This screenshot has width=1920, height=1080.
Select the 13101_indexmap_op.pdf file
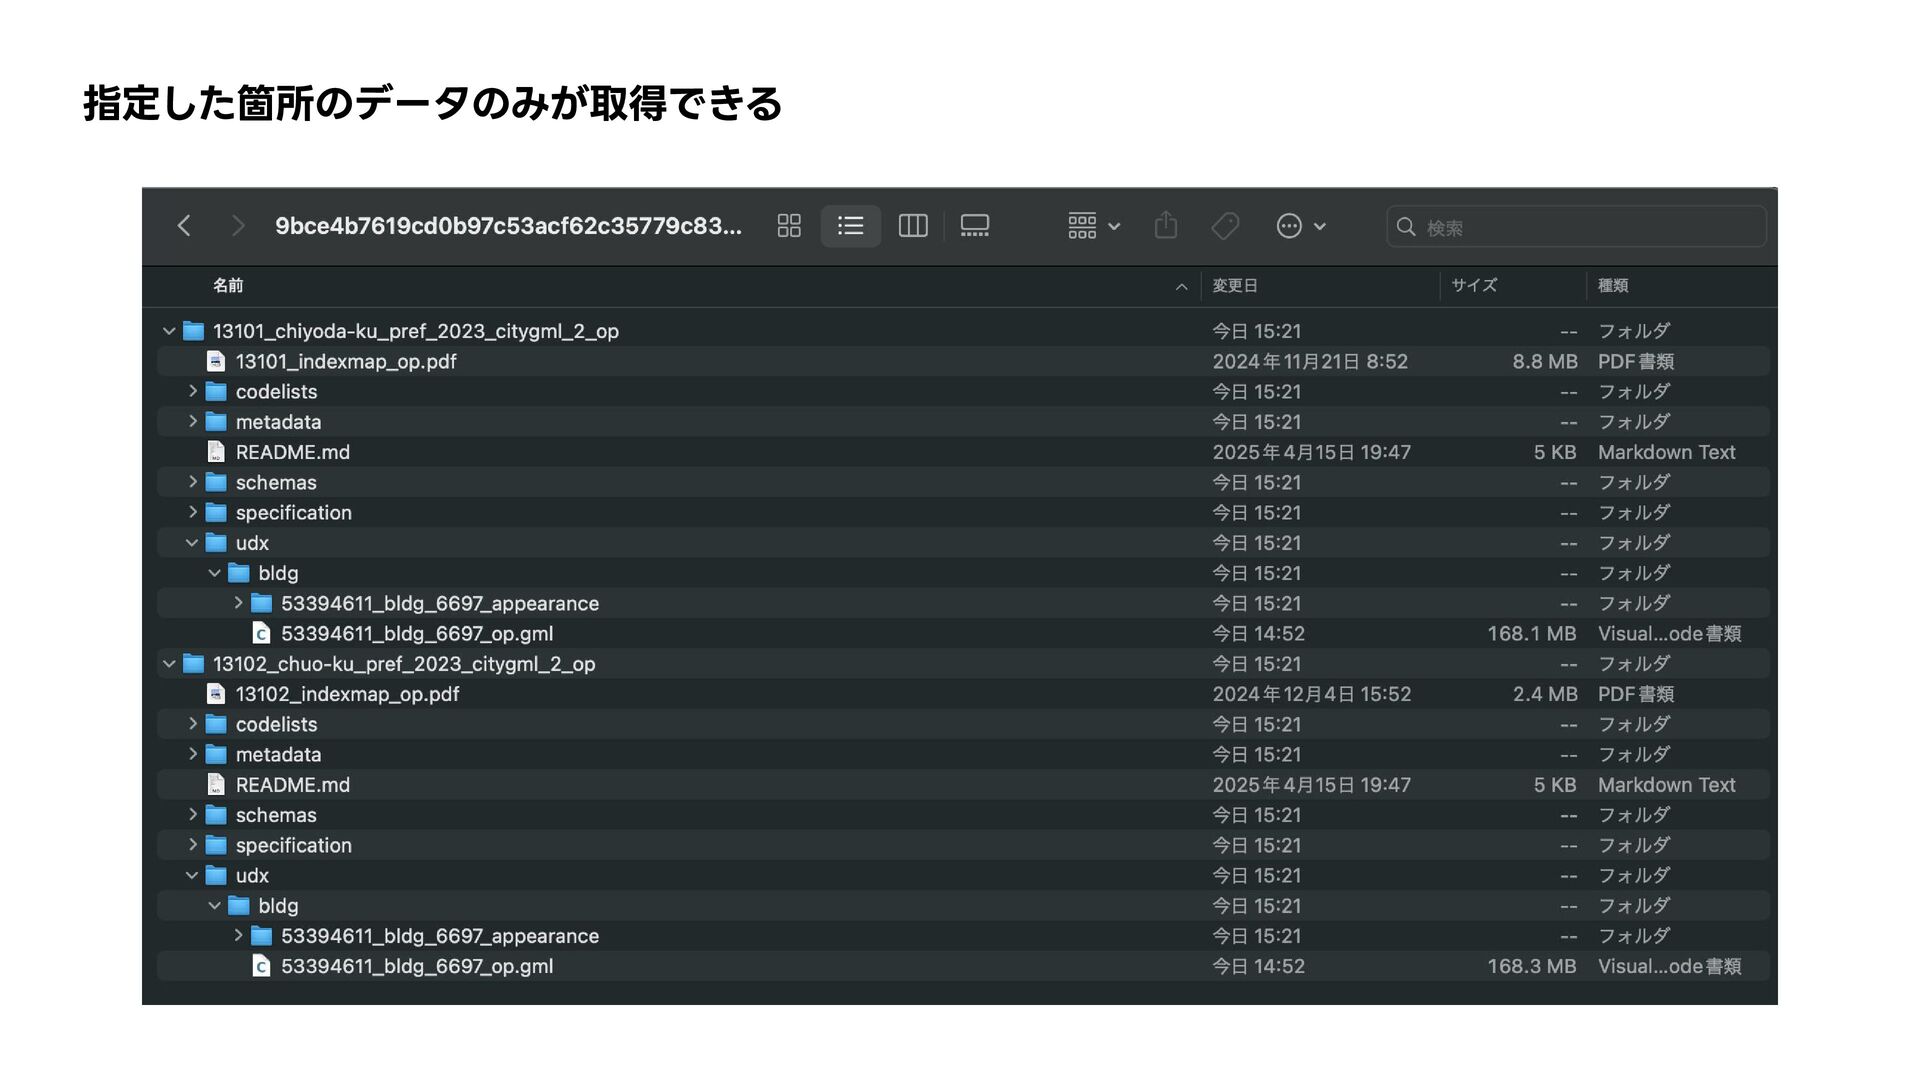tap(346, 362)
